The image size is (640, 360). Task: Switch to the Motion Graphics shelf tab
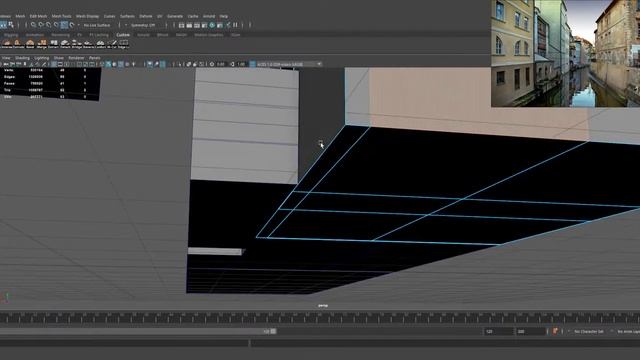209,35
